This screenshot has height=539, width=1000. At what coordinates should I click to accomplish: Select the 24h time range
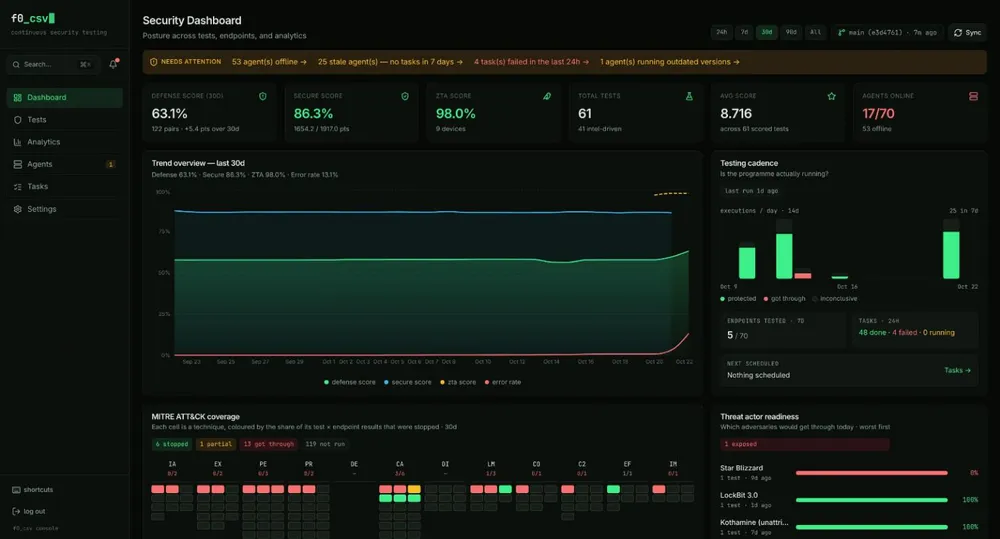721,33
